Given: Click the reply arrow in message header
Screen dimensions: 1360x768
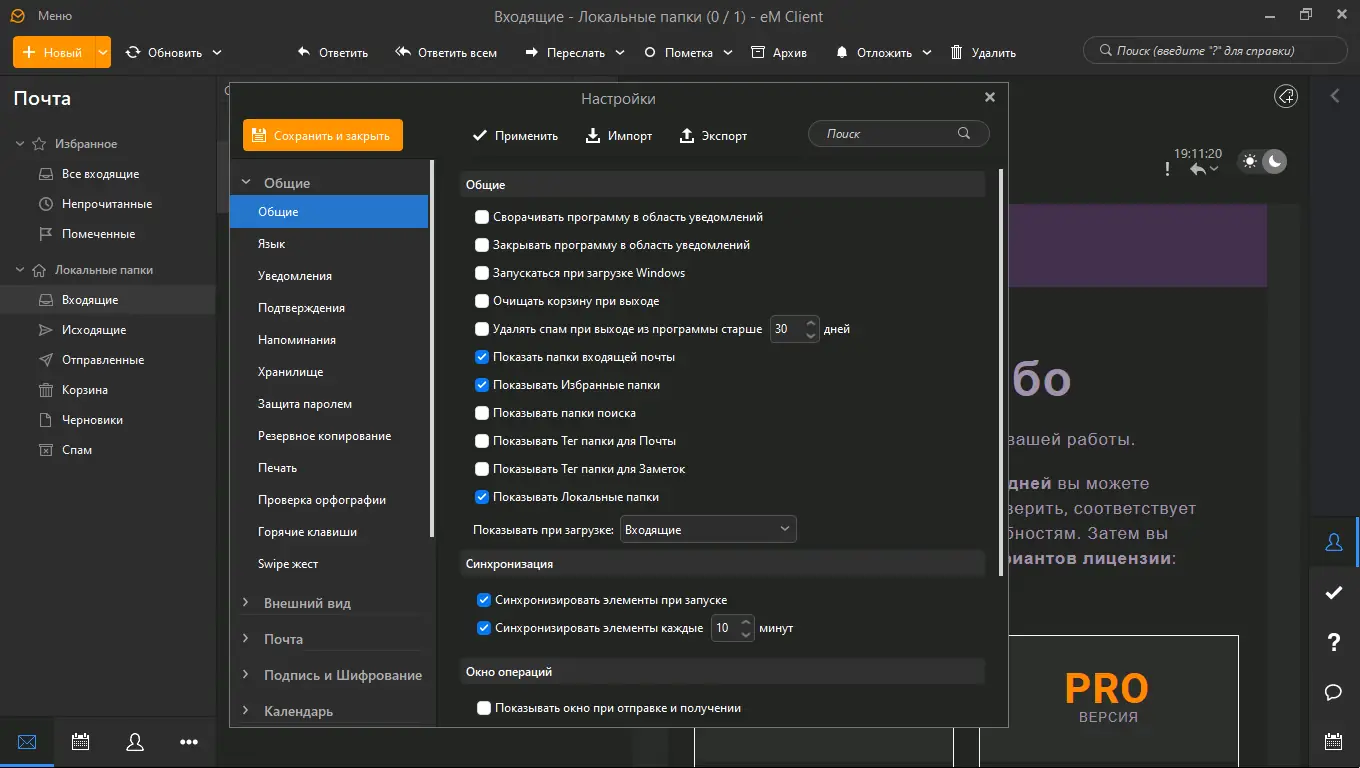Looking at the screenshot, I should coord(1197,169).
